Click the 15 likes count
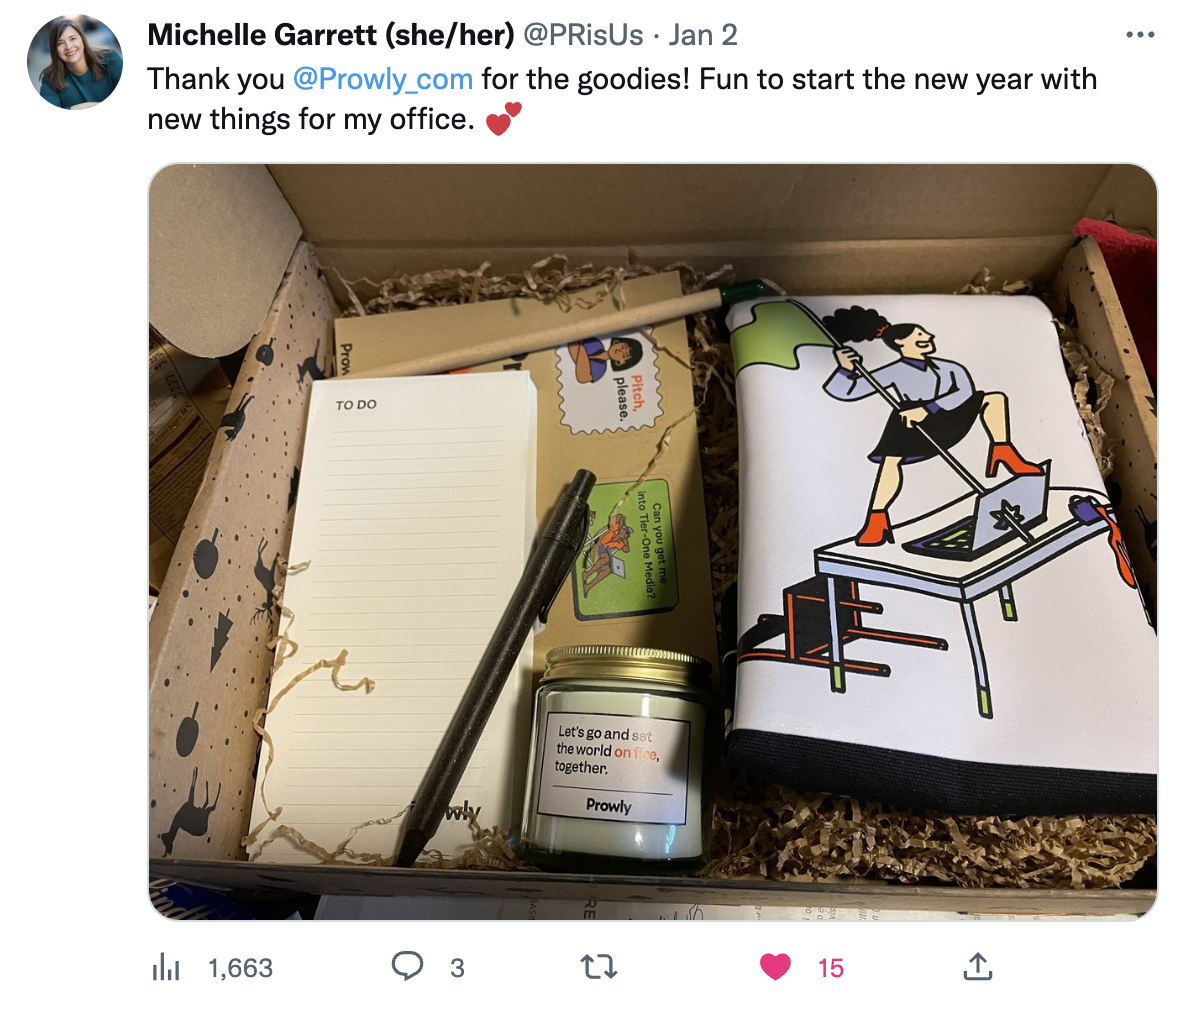 click(831, 968)
